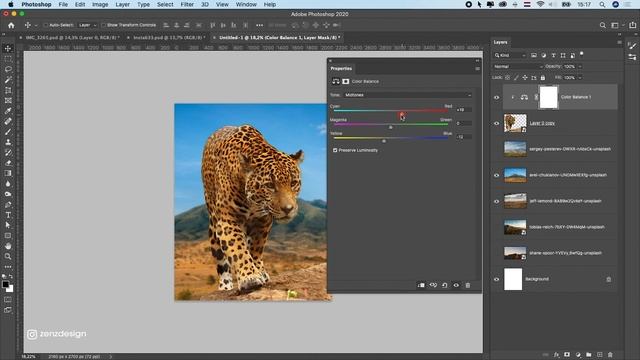Create a new group with folder icon
640x360 pixels.
pos(589,355)
